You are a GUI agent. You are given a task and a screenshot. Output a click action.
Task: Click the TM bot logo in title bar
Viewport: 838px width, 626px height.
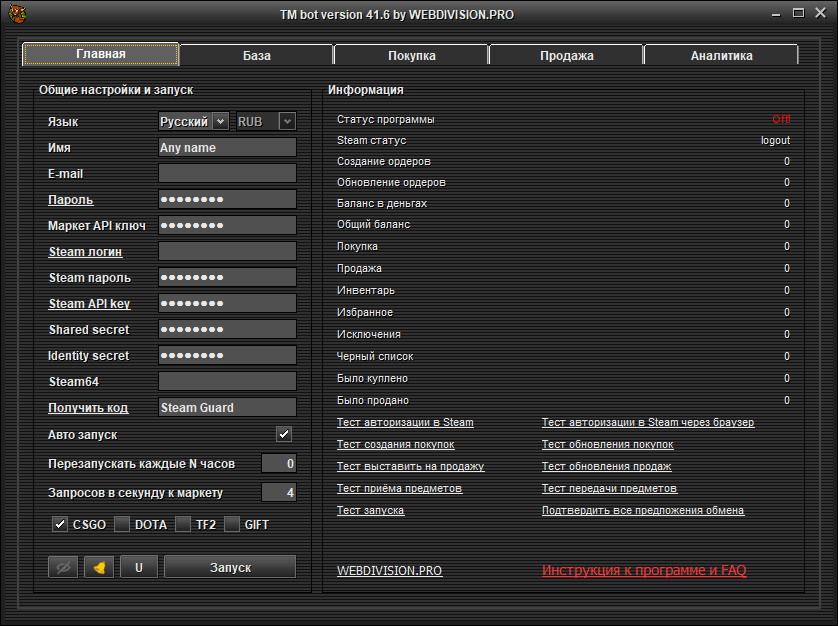coord(16,15)
